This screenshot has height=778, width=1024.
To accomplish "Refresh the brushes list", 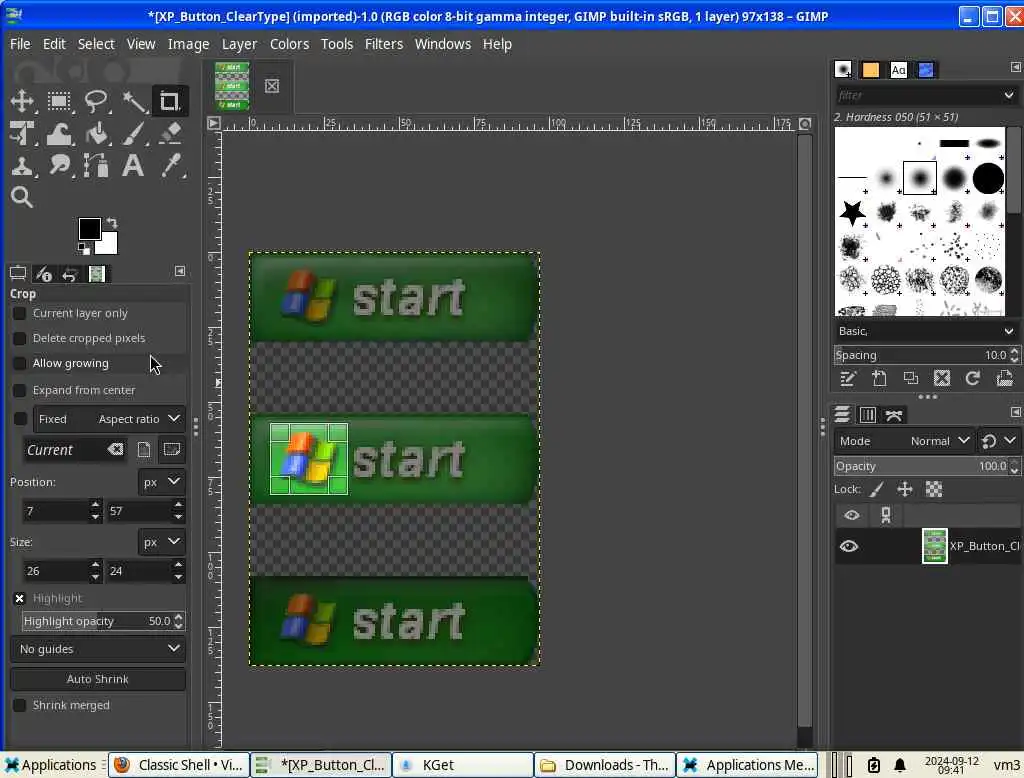I will 973,379.
